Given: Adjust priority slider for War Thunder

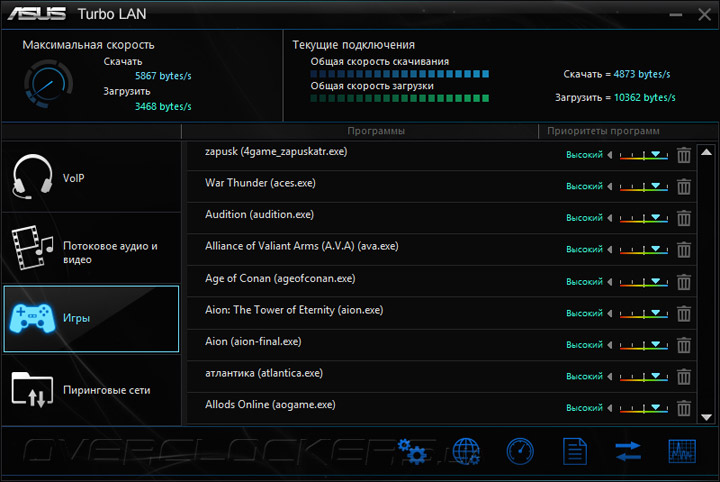Looking at the screenshot, I should (644, 186).
